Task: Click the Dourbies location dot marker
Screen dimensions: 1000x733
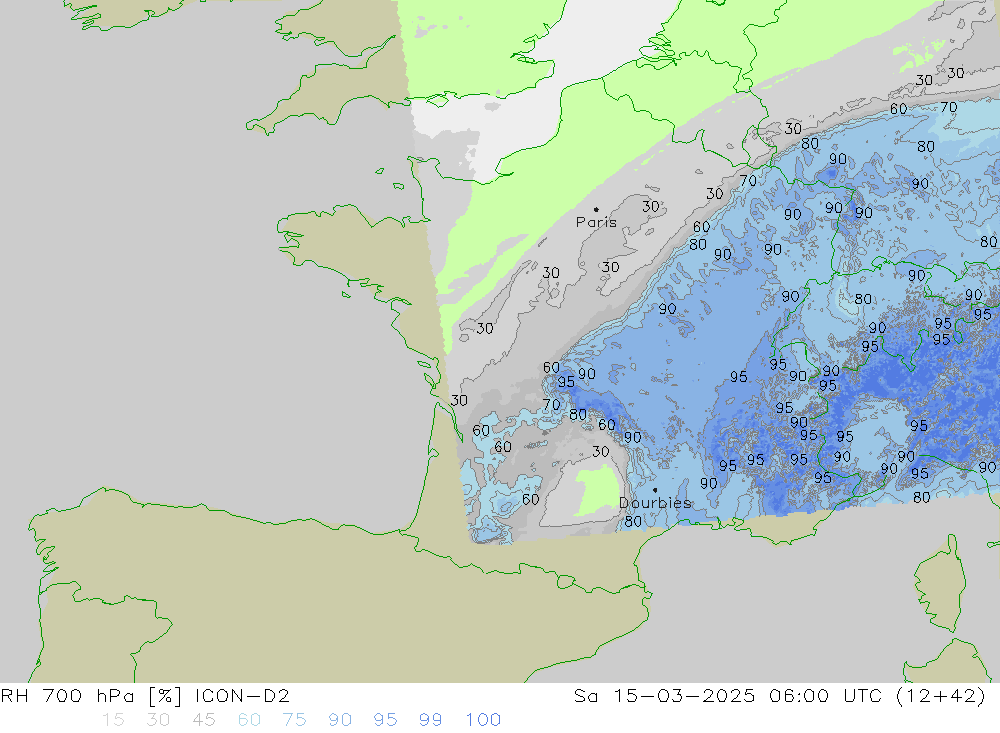Action: click(655, 490)
